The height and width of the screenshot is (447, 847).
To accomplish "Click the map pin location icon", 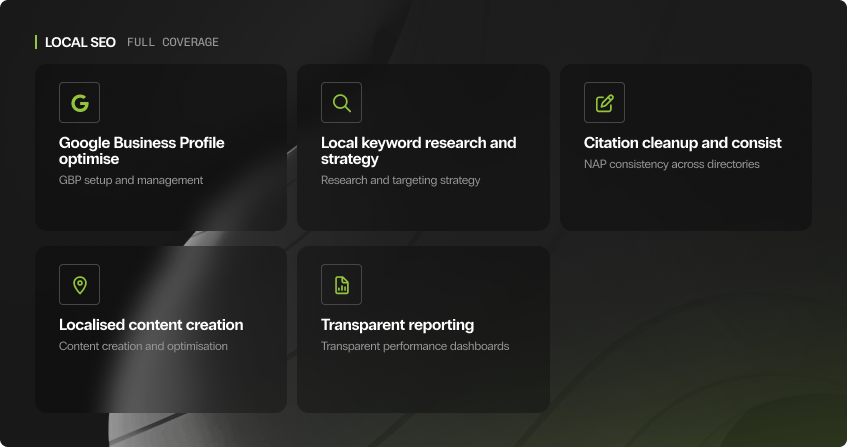I will [x=79, y=285].
